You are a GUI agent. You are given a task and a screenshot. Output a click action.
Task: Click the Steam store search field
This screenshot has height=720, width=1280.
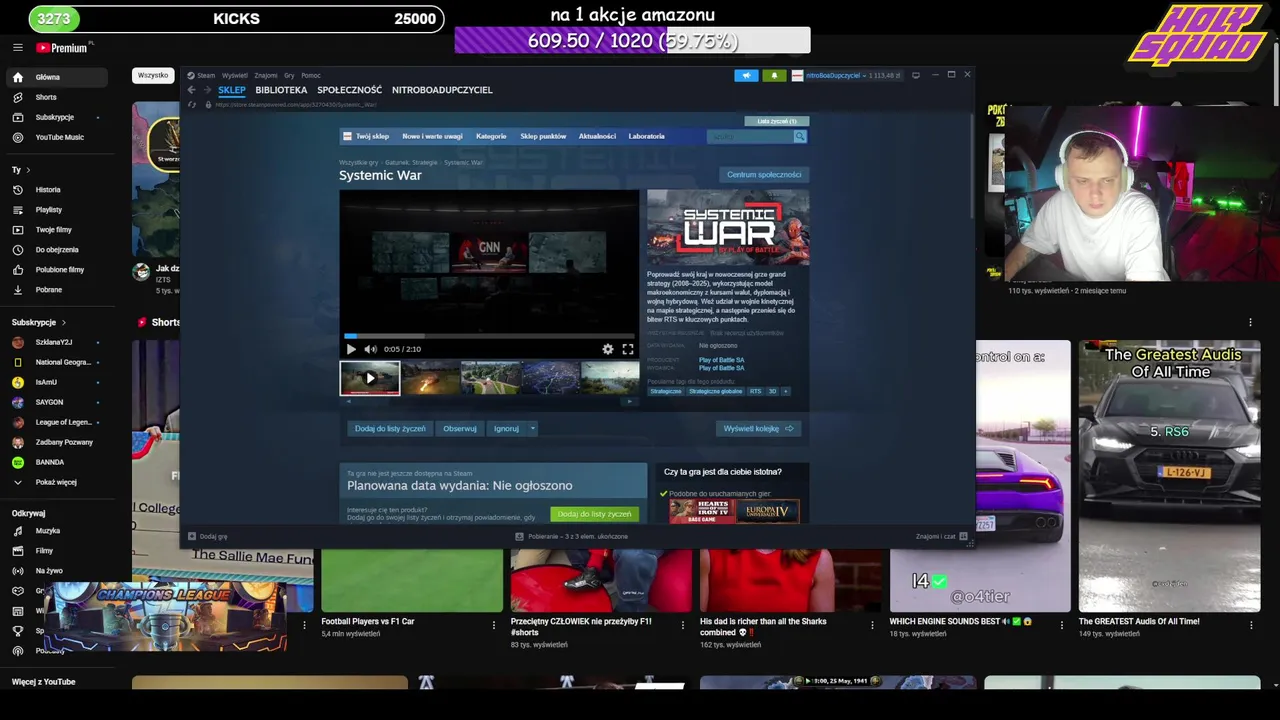point(750,136)
